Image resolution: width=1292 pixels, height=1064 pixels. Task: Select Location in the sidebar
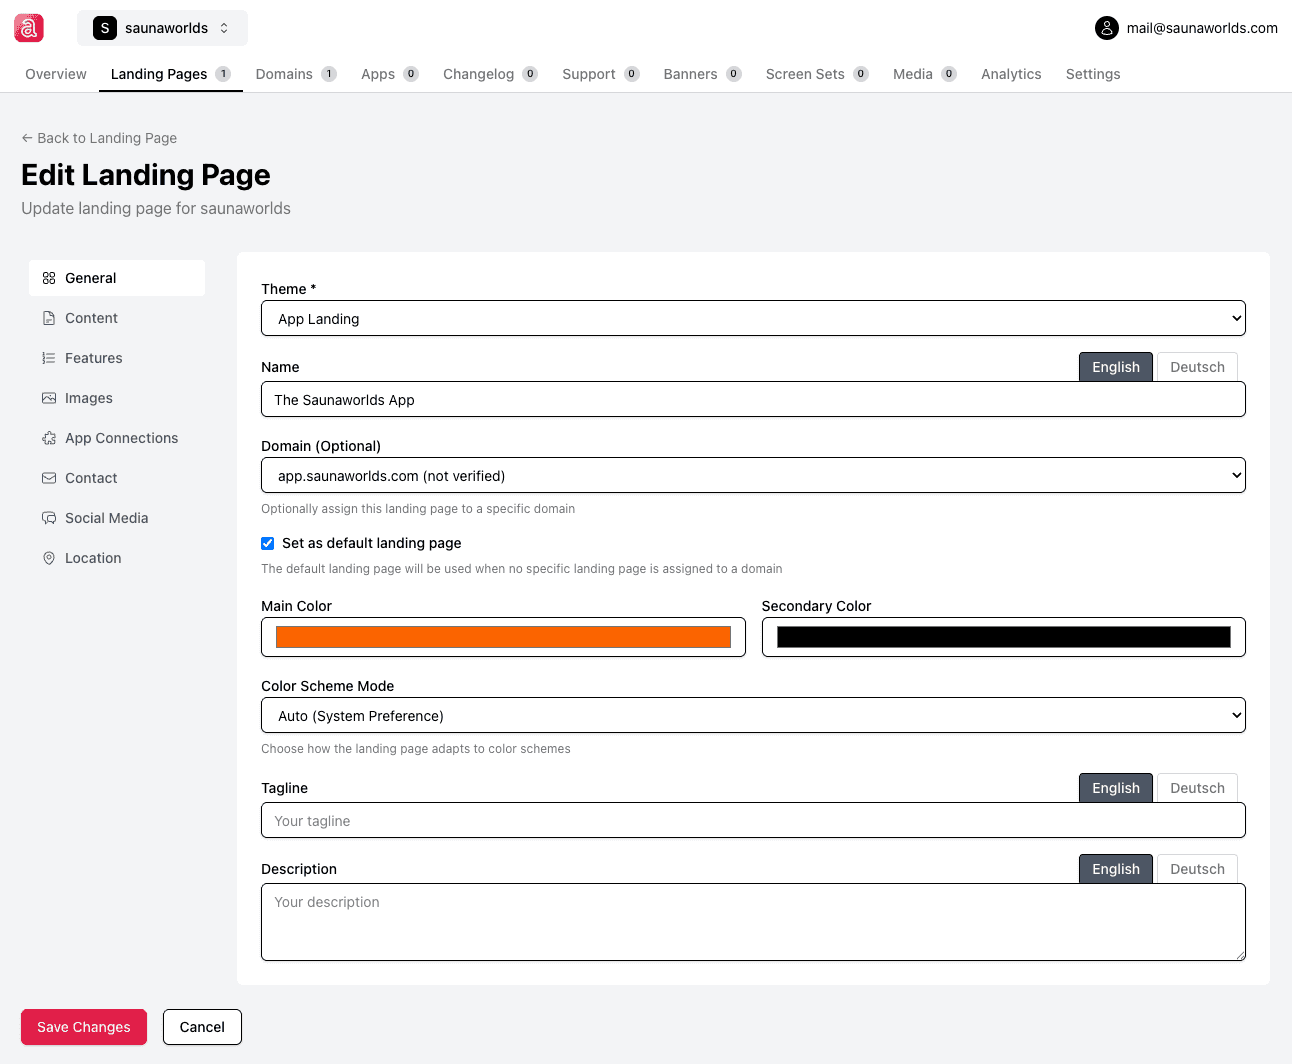(x=117, y=558)
